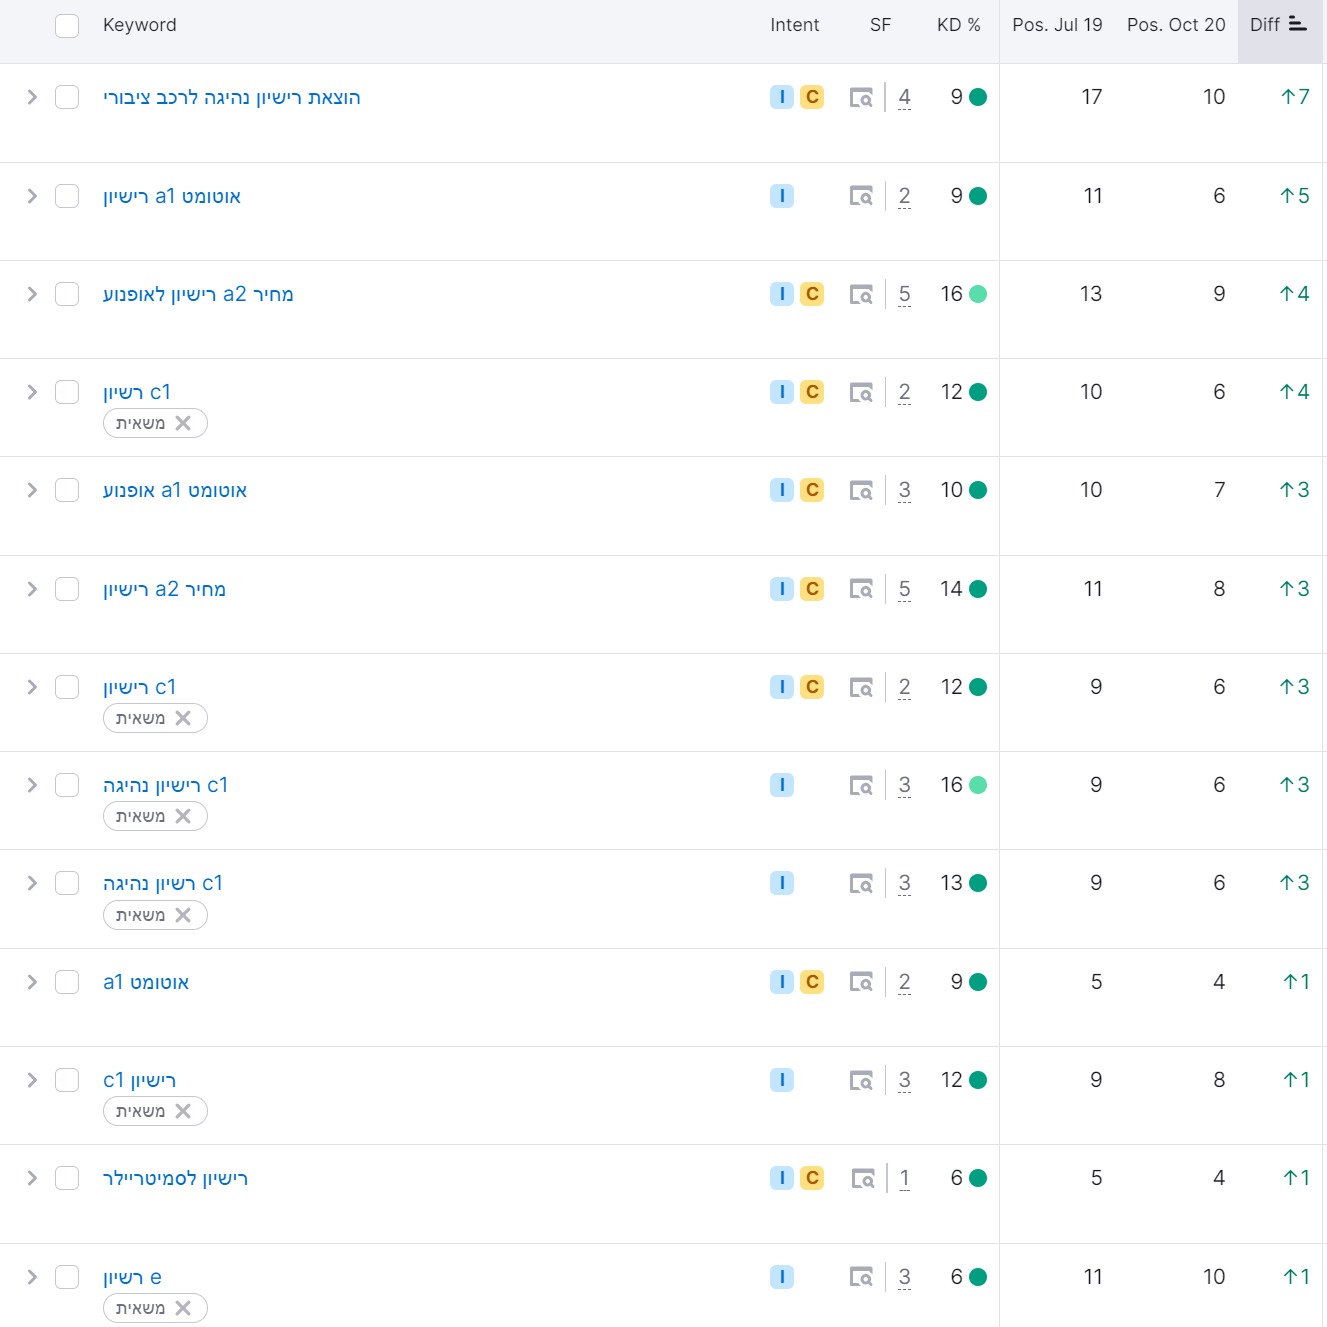Open keyword link הוצאת רישיון נהיגה לרכב ציבורי

(232, 97)
